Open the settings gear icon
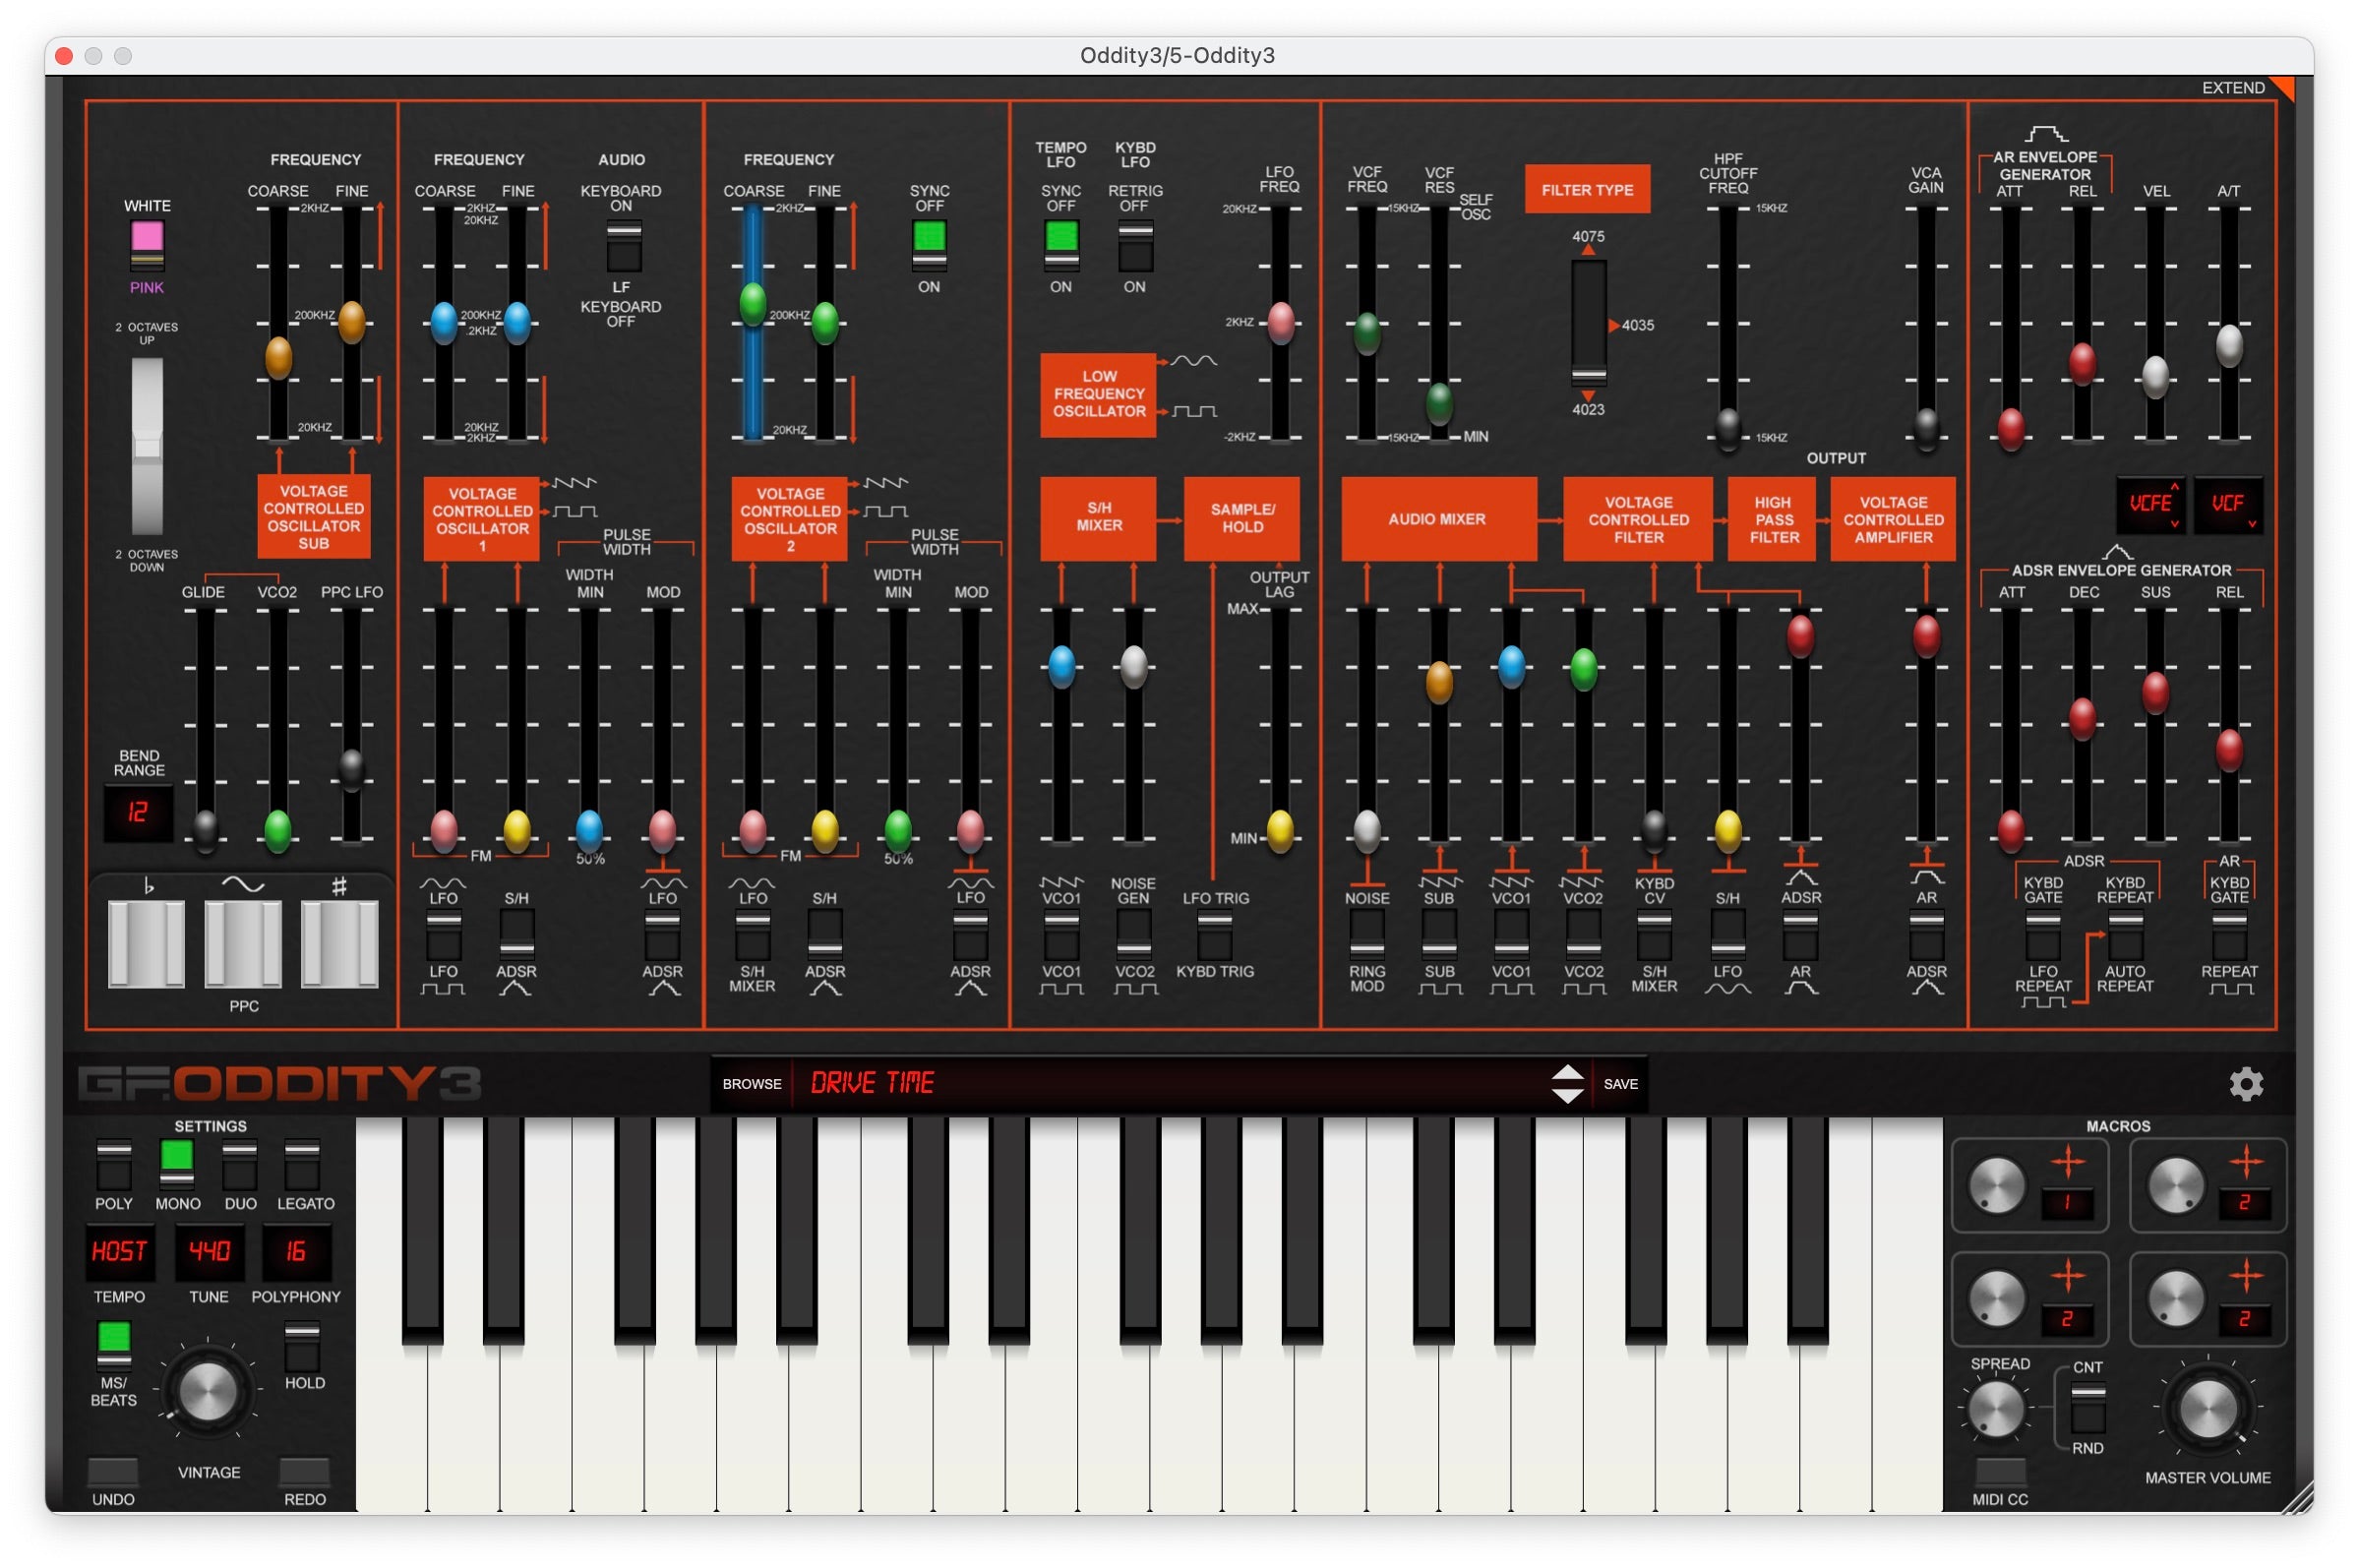This screenshot has height=1568, width=2359. coord(2245,1083)
